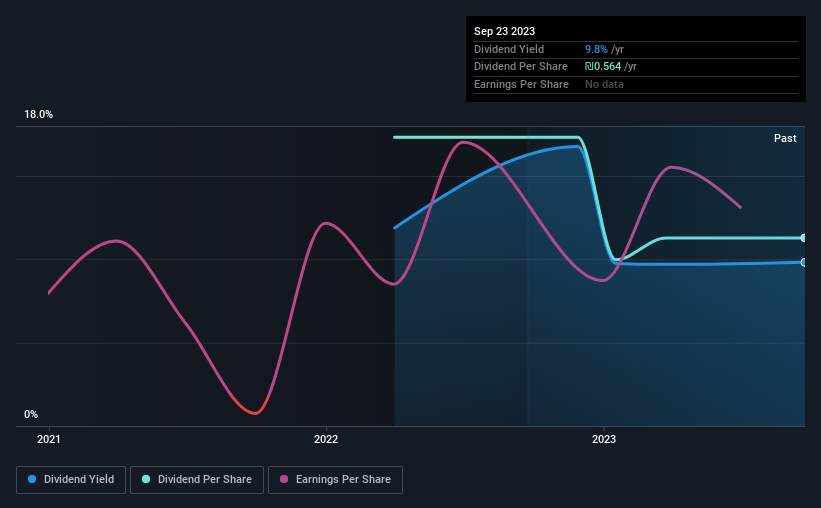Click the 2022 x-axis label
The height and width of the screenshot is (508, 821).
pyautogui.click(x=326, y=439)
